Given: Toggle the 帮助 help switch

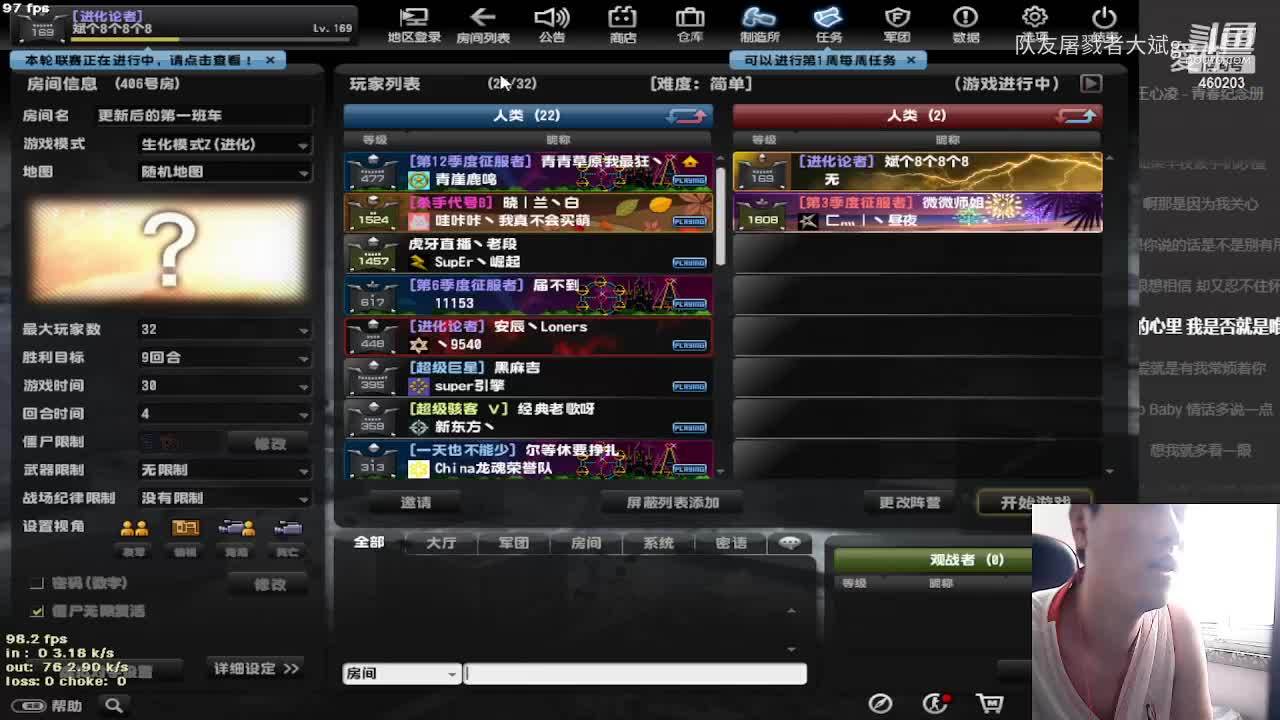Looking at the screenshot, I should coord(33,706).
